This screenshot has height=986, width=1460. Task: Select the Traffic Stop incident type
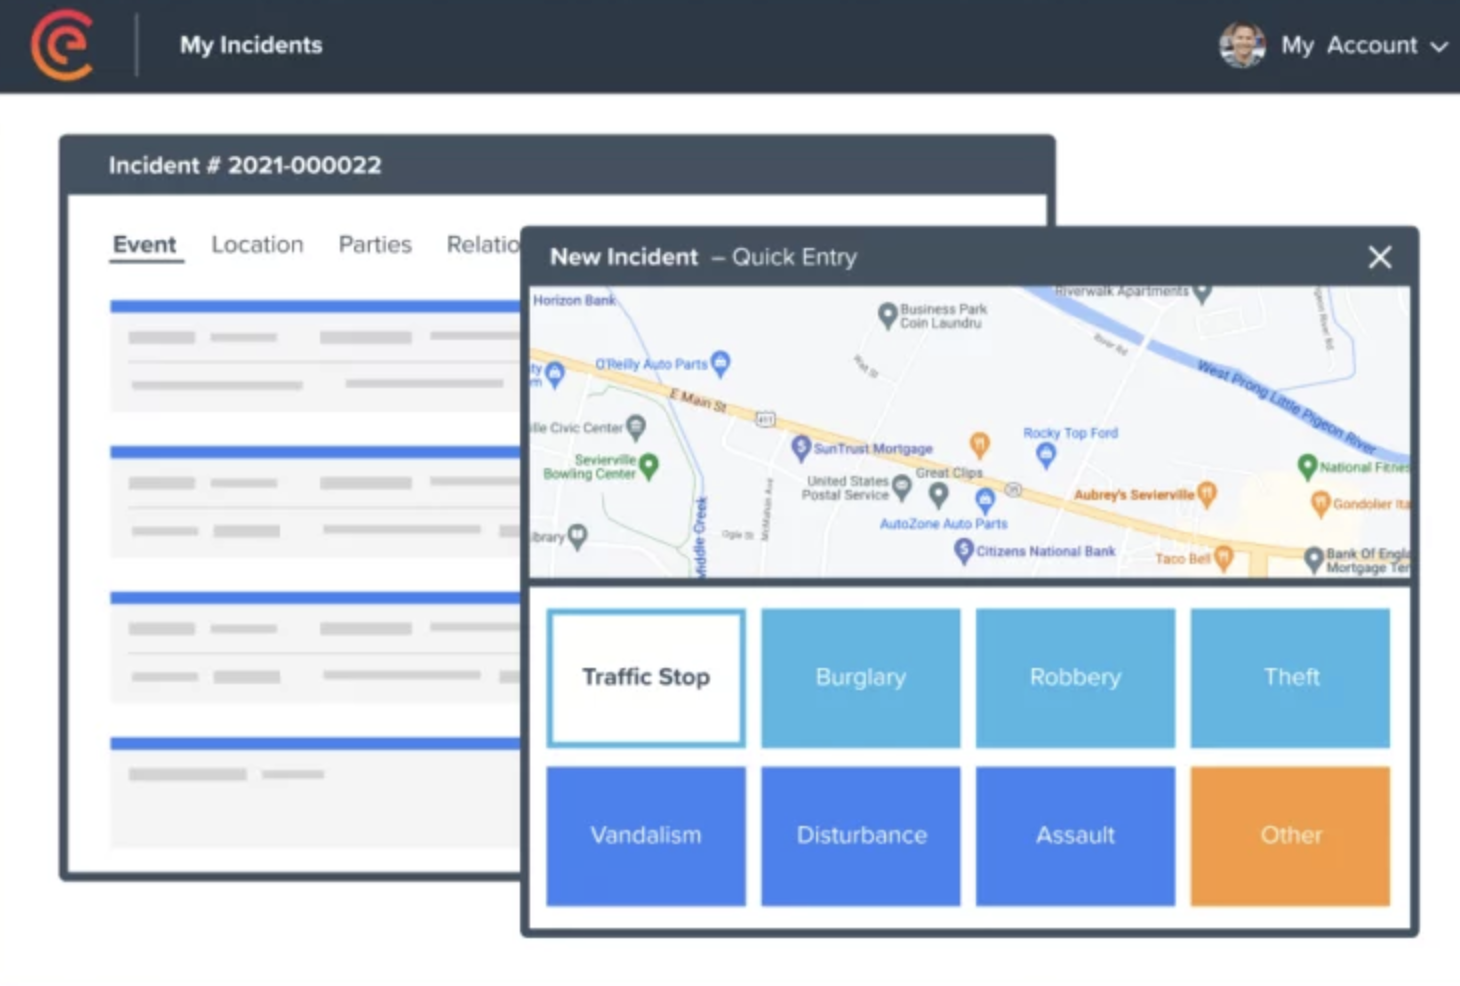[x=646, y=678]
